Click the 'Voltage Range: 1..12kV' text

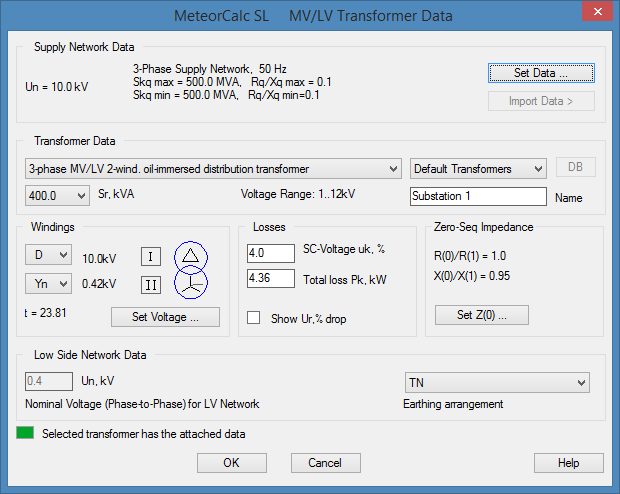tap(298, 194)
